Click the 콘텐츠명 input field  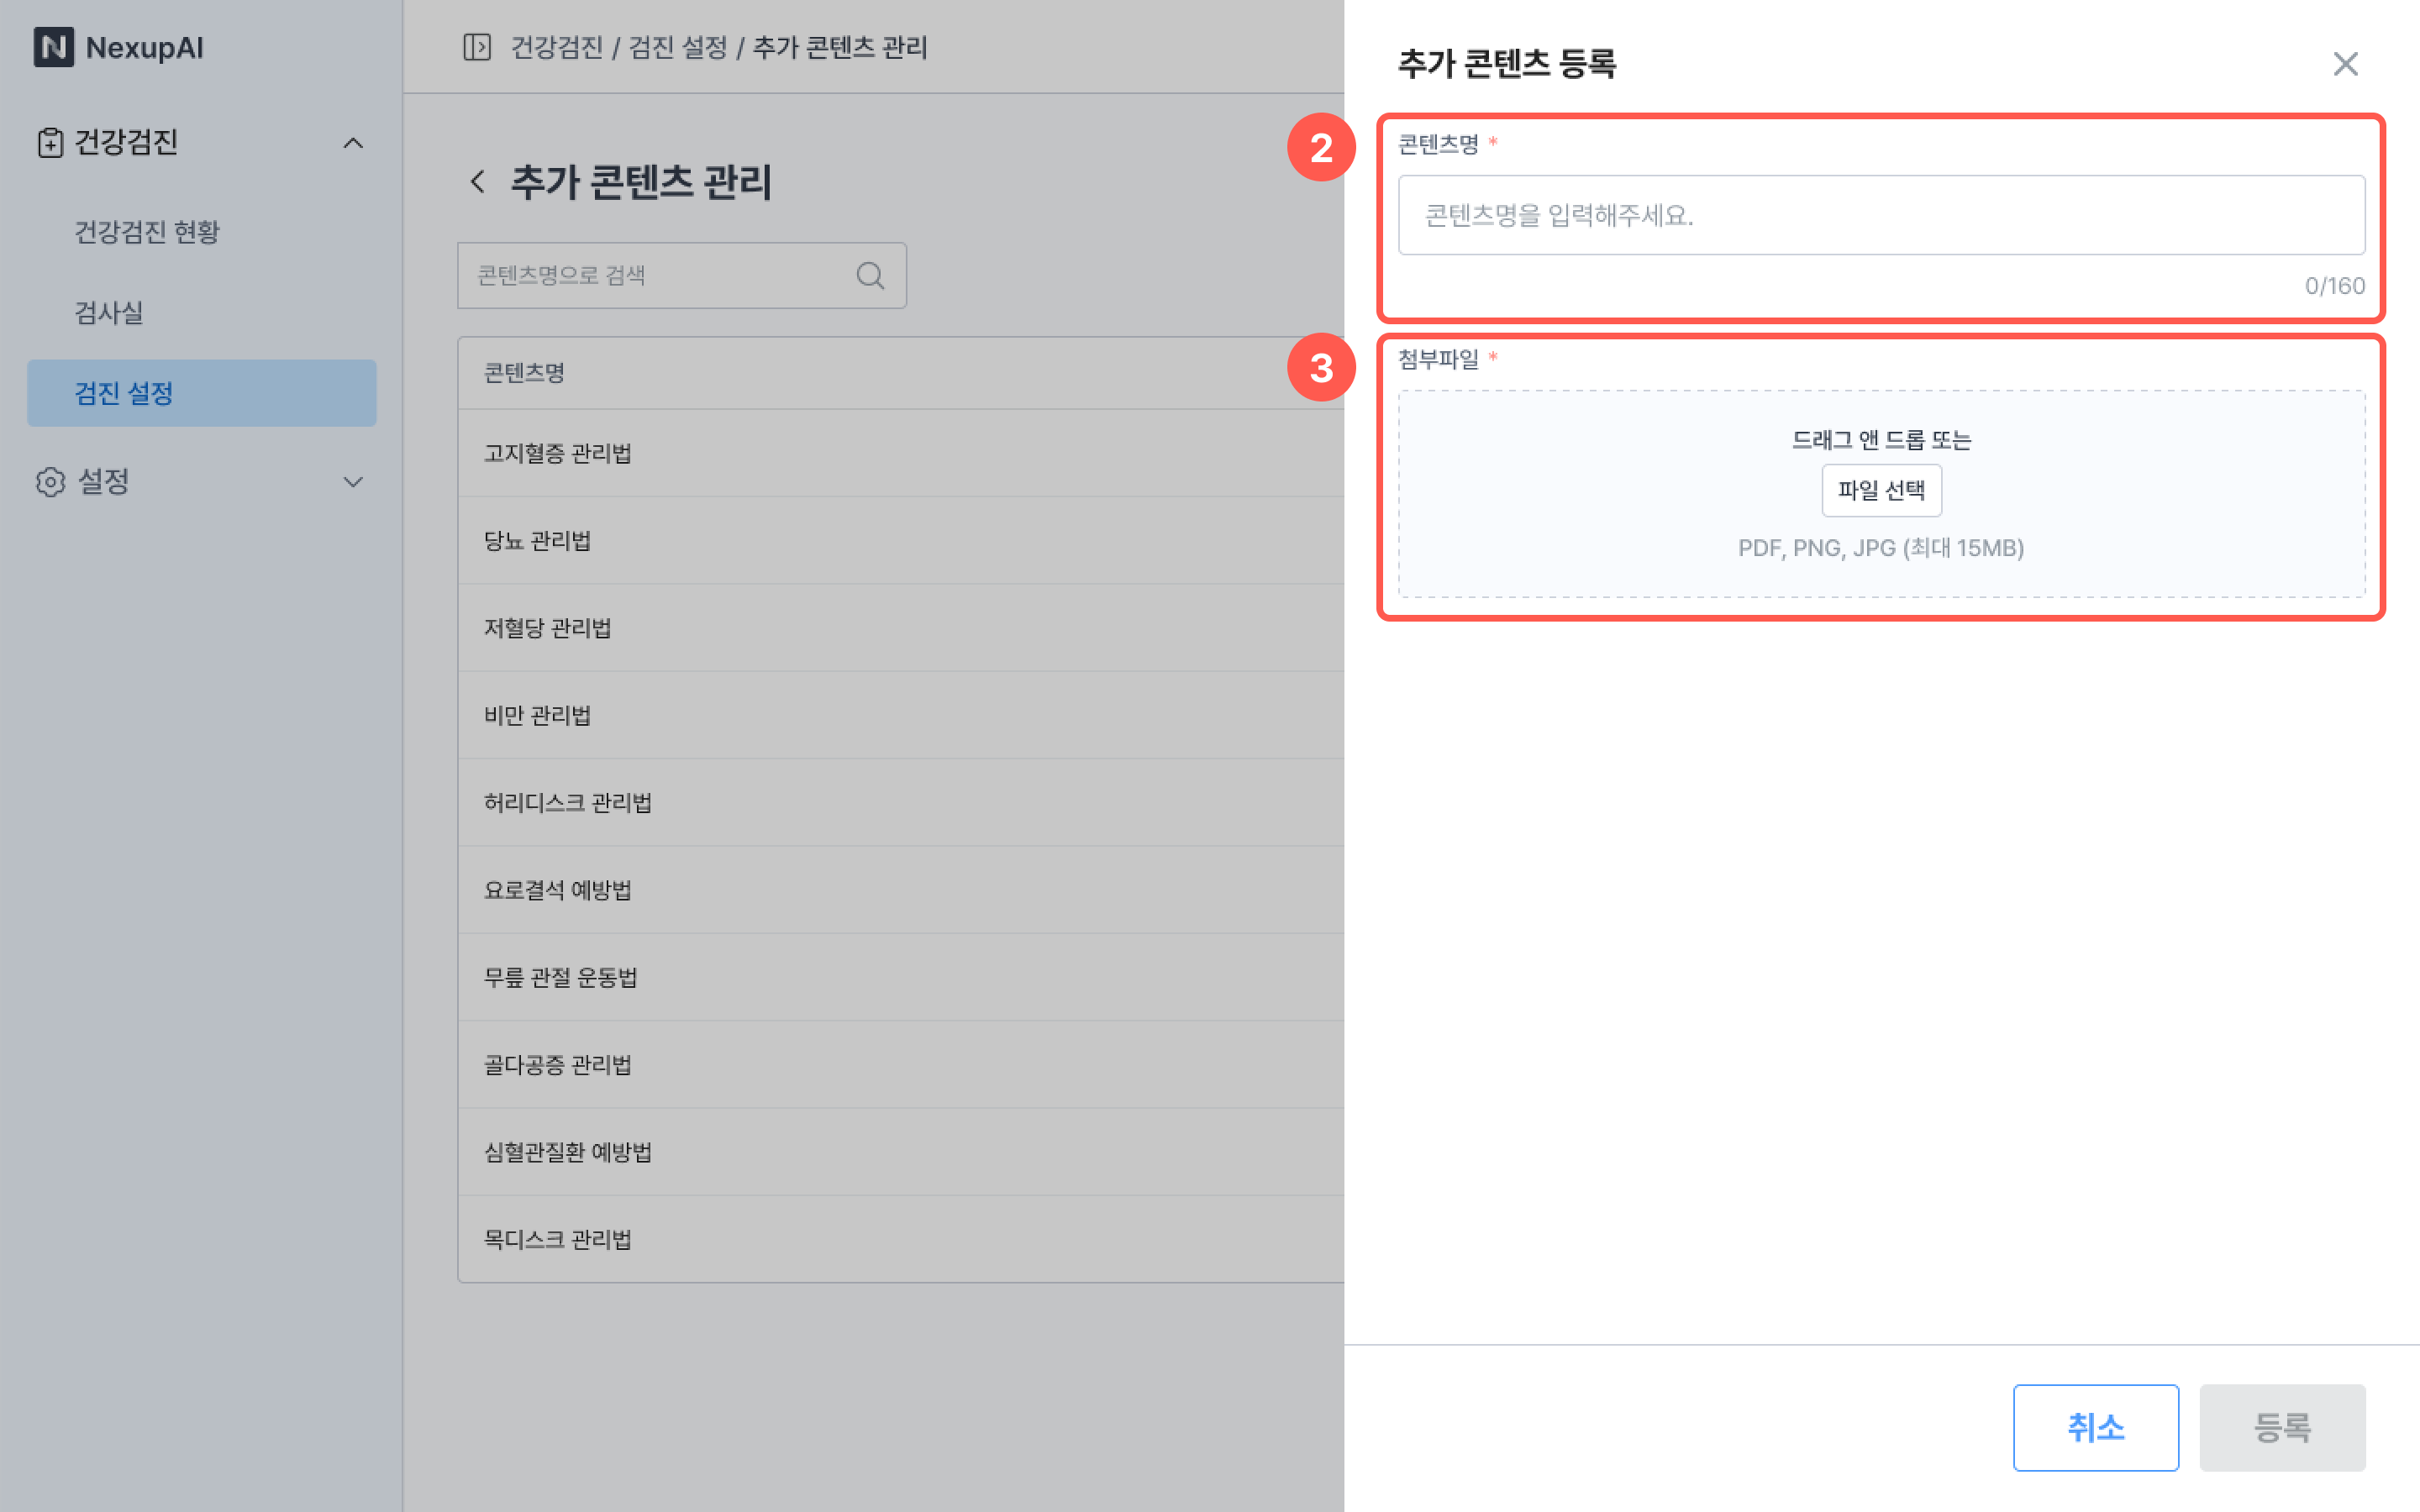[1881, 215]
